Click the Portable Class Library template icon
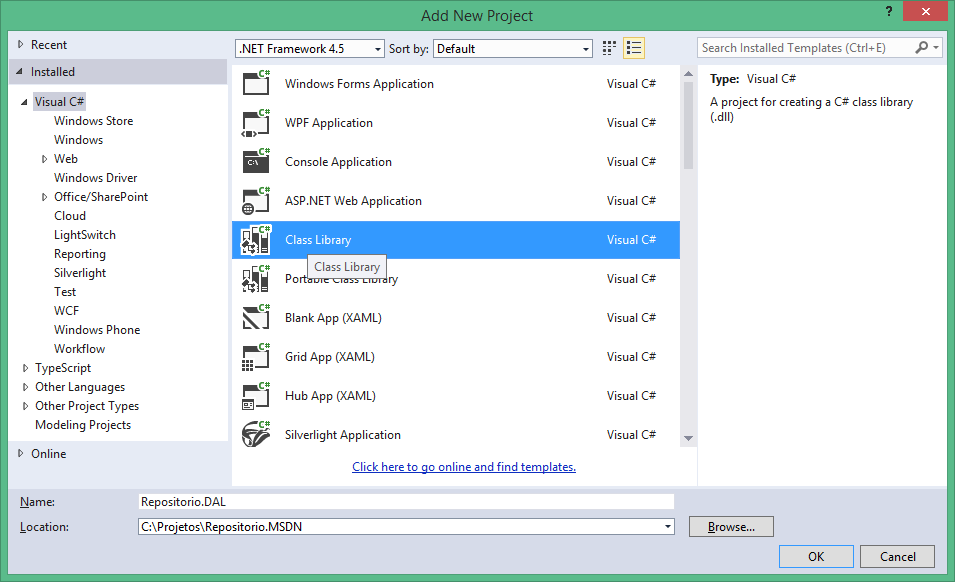This screenshot has height=582, width=955. [256, 279]
